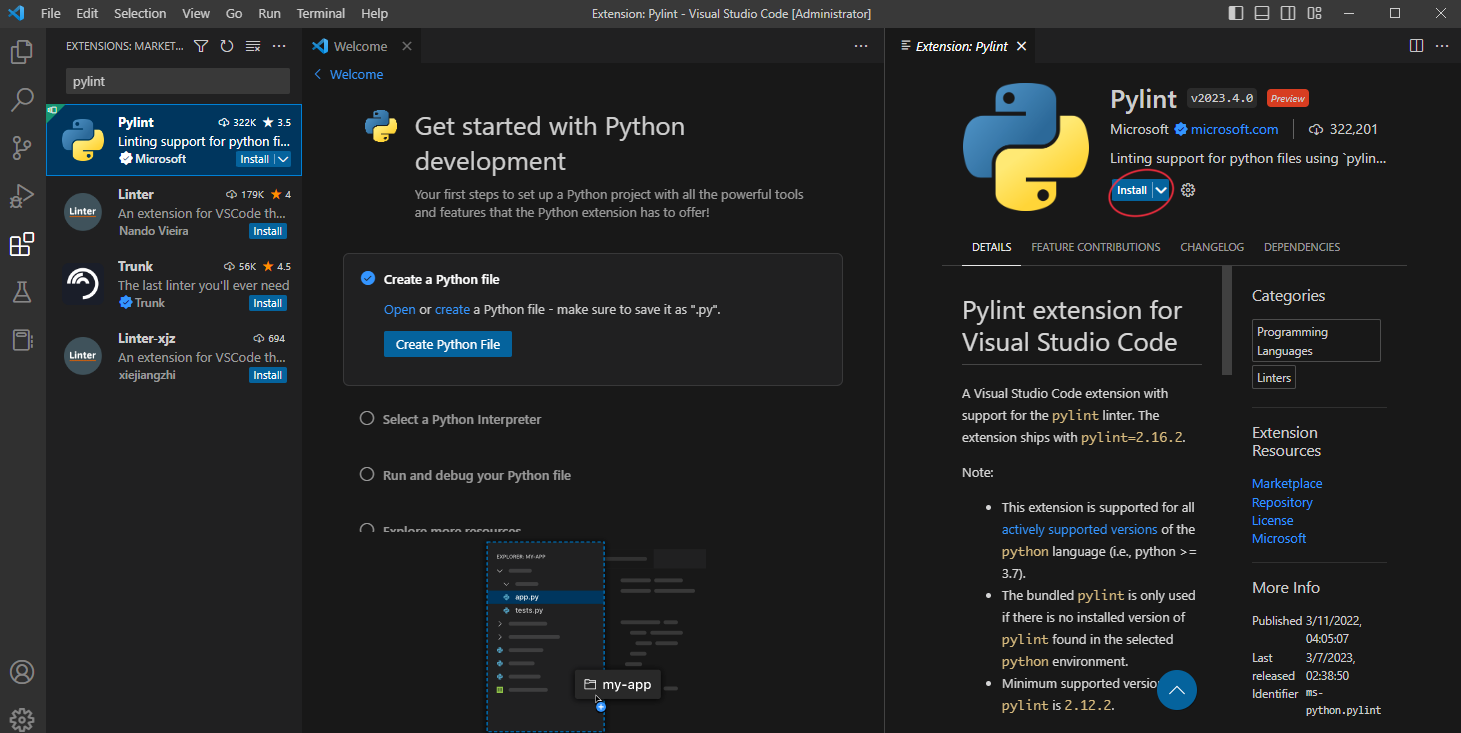Select the Extensions icon in the activity bar
Image resolution: width=1461 pixels, height=733 pixels.
click(x=22, y=244)
